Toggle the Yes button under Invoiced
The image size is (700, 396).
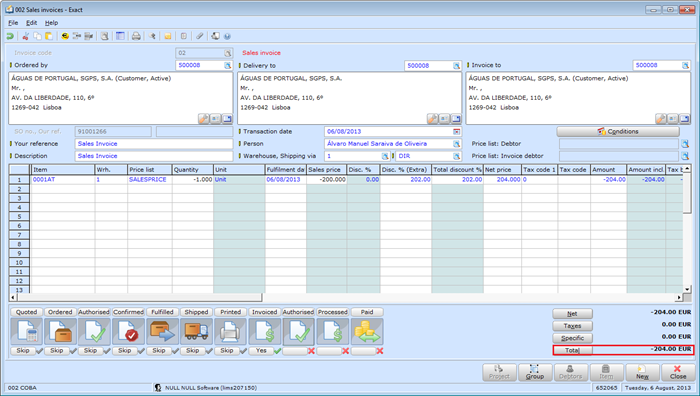click(x=261, y=351)
